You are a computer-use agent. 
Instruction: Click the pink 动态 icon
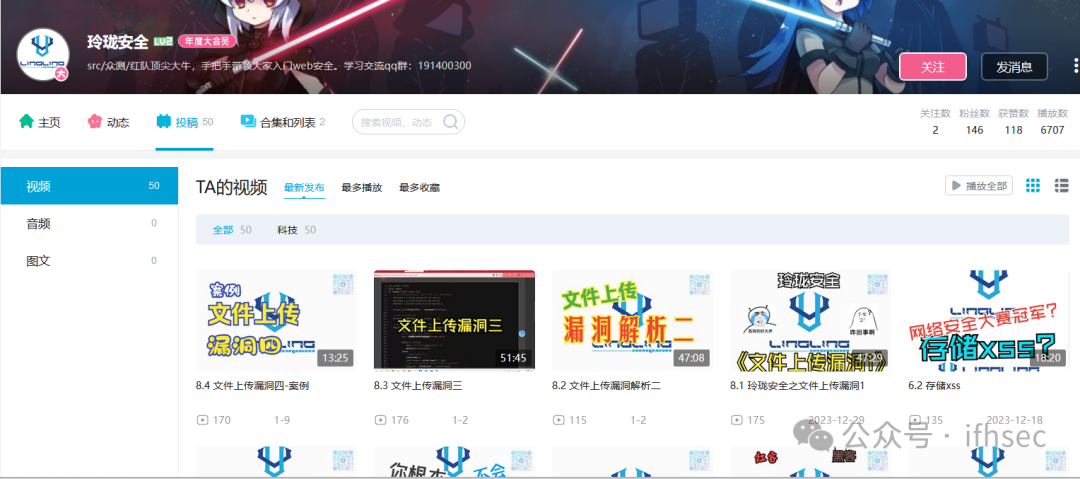pos(94,121)
